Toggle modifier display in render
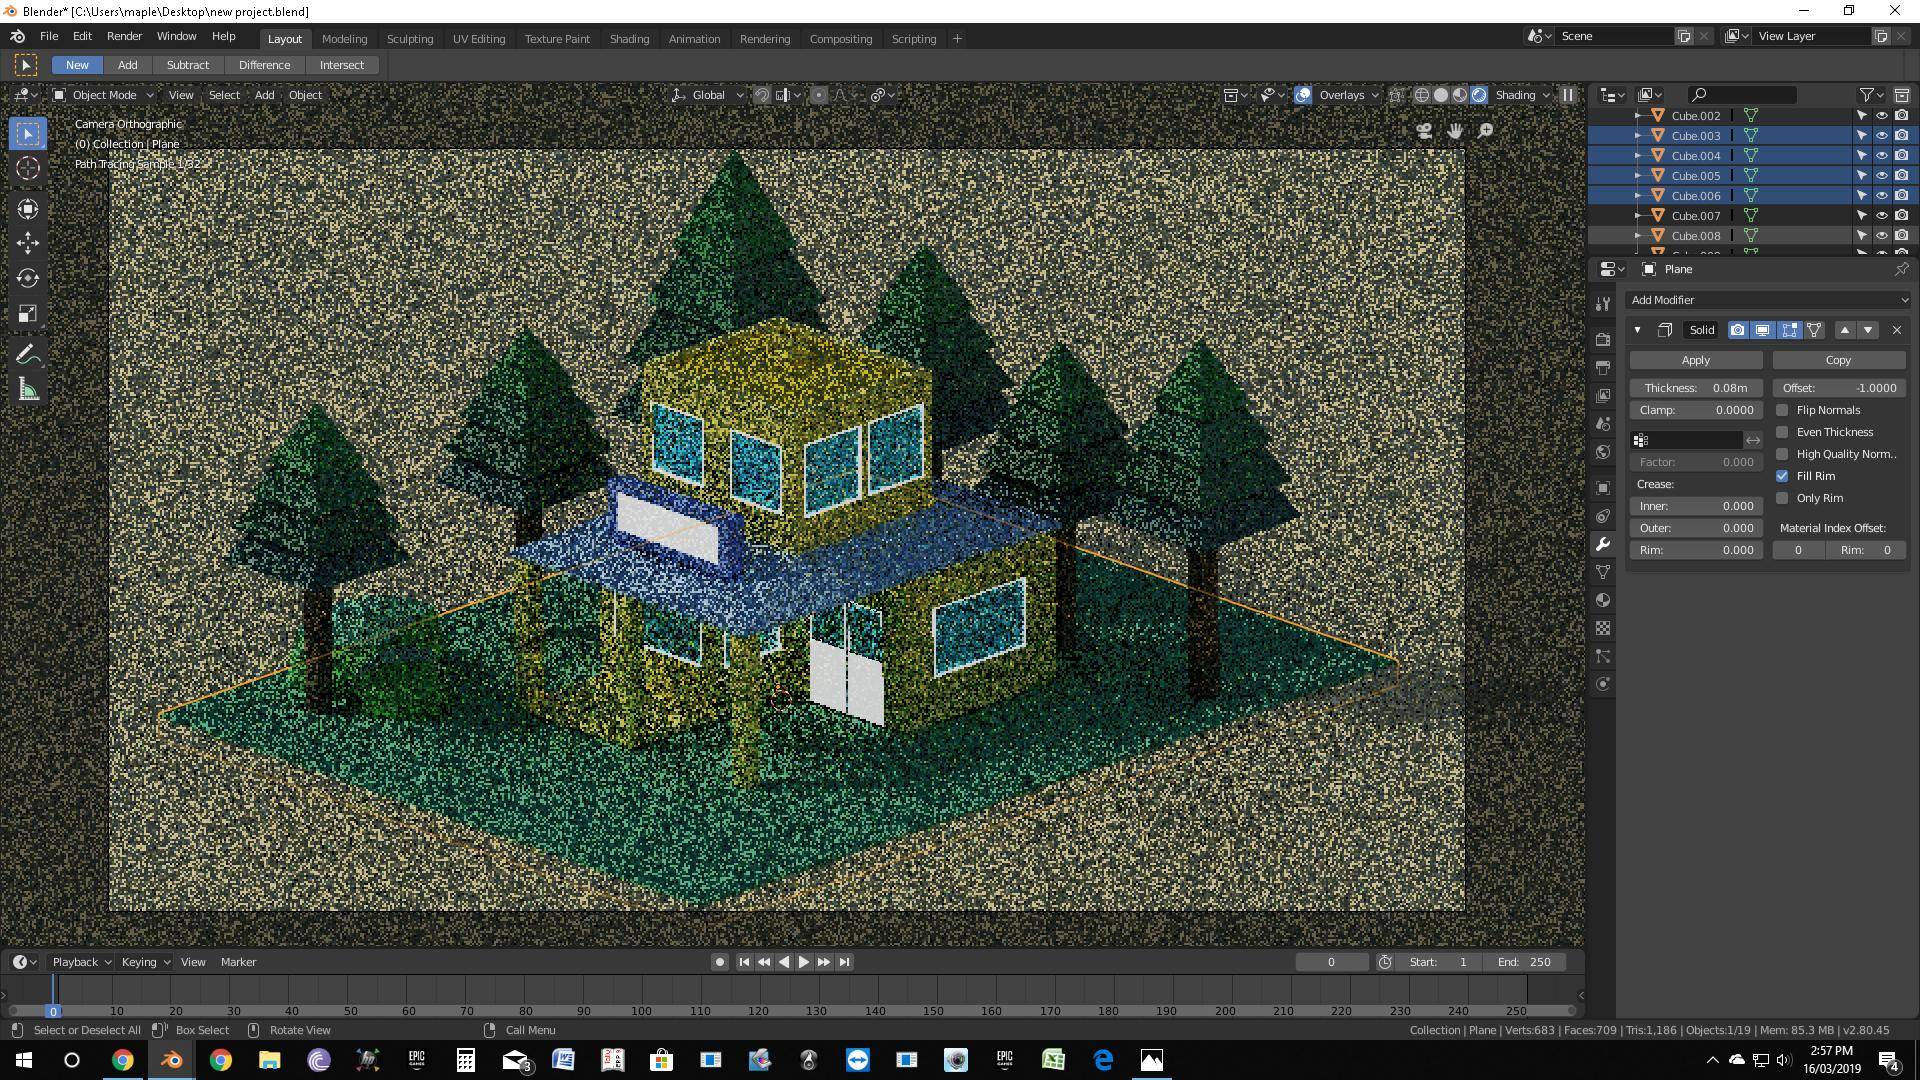The width and height of the screenshot is (1920, 1080). (x=1738, y=330)
